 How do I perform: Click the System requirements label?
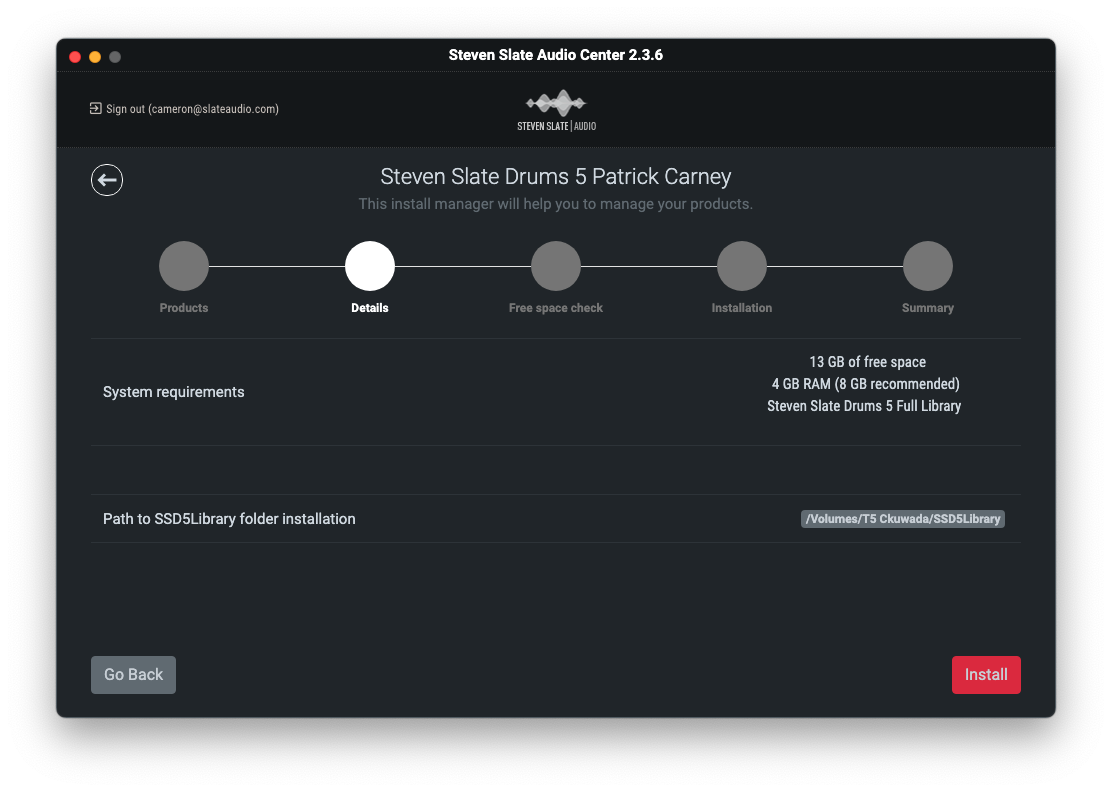coord(174,392)
